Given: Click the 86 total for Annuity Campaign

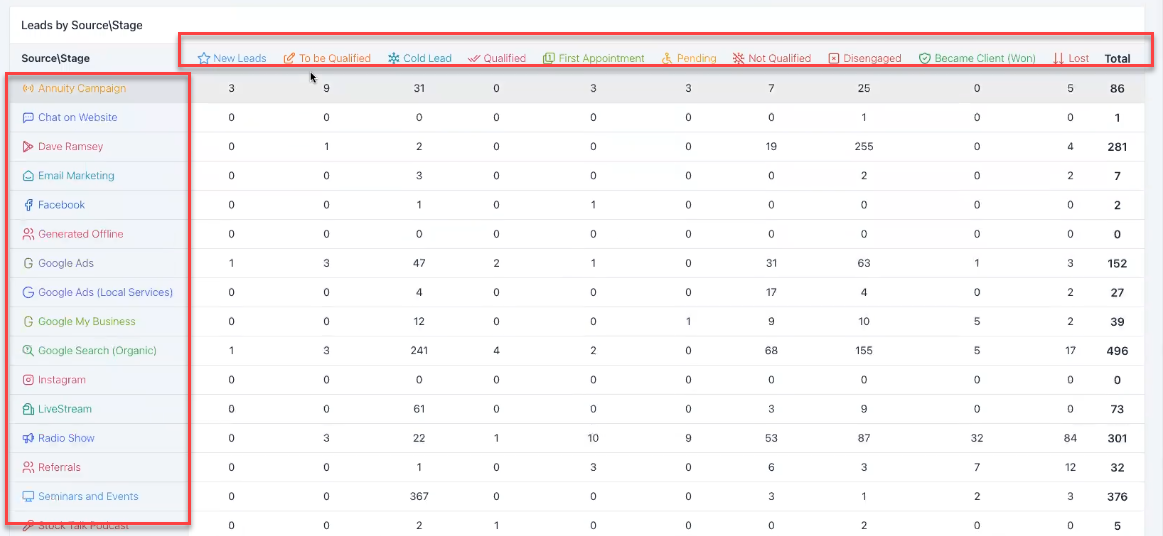Looking at the screenshot, I should pos(1117,89).
